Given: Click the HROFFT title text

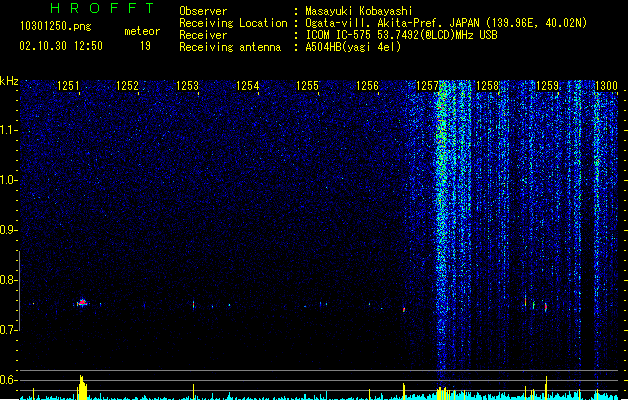Looking at the screenshot, I should pyautogui.click(x=102, y=8).
